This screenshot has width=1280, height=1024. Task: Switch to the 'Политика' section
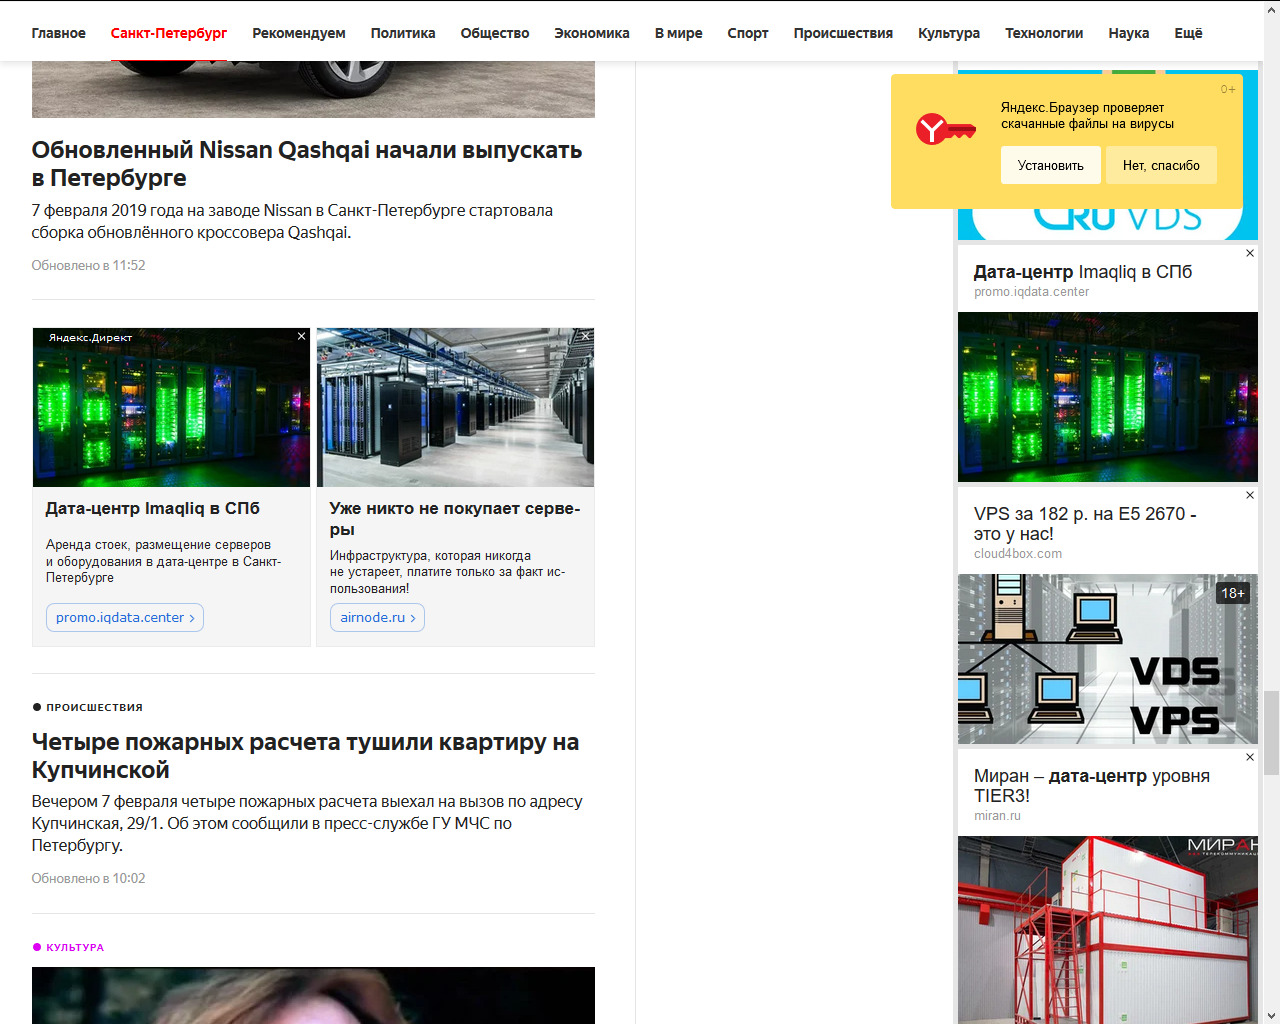403,33
